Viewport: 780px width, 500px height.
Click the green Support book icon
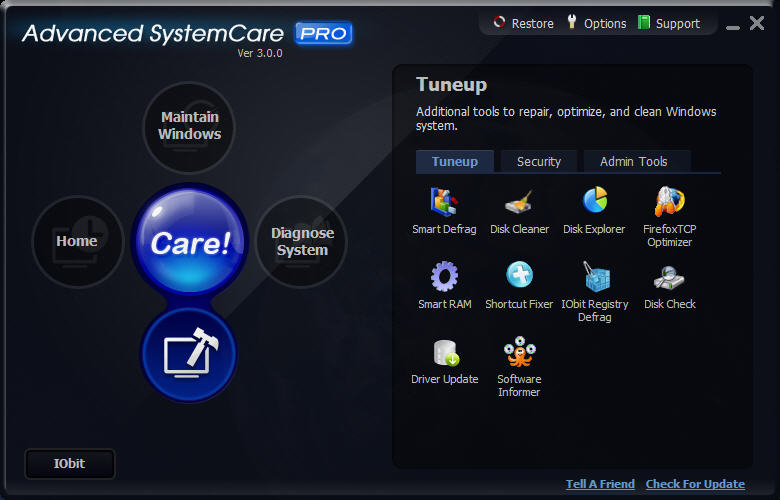tap(644, 22)
